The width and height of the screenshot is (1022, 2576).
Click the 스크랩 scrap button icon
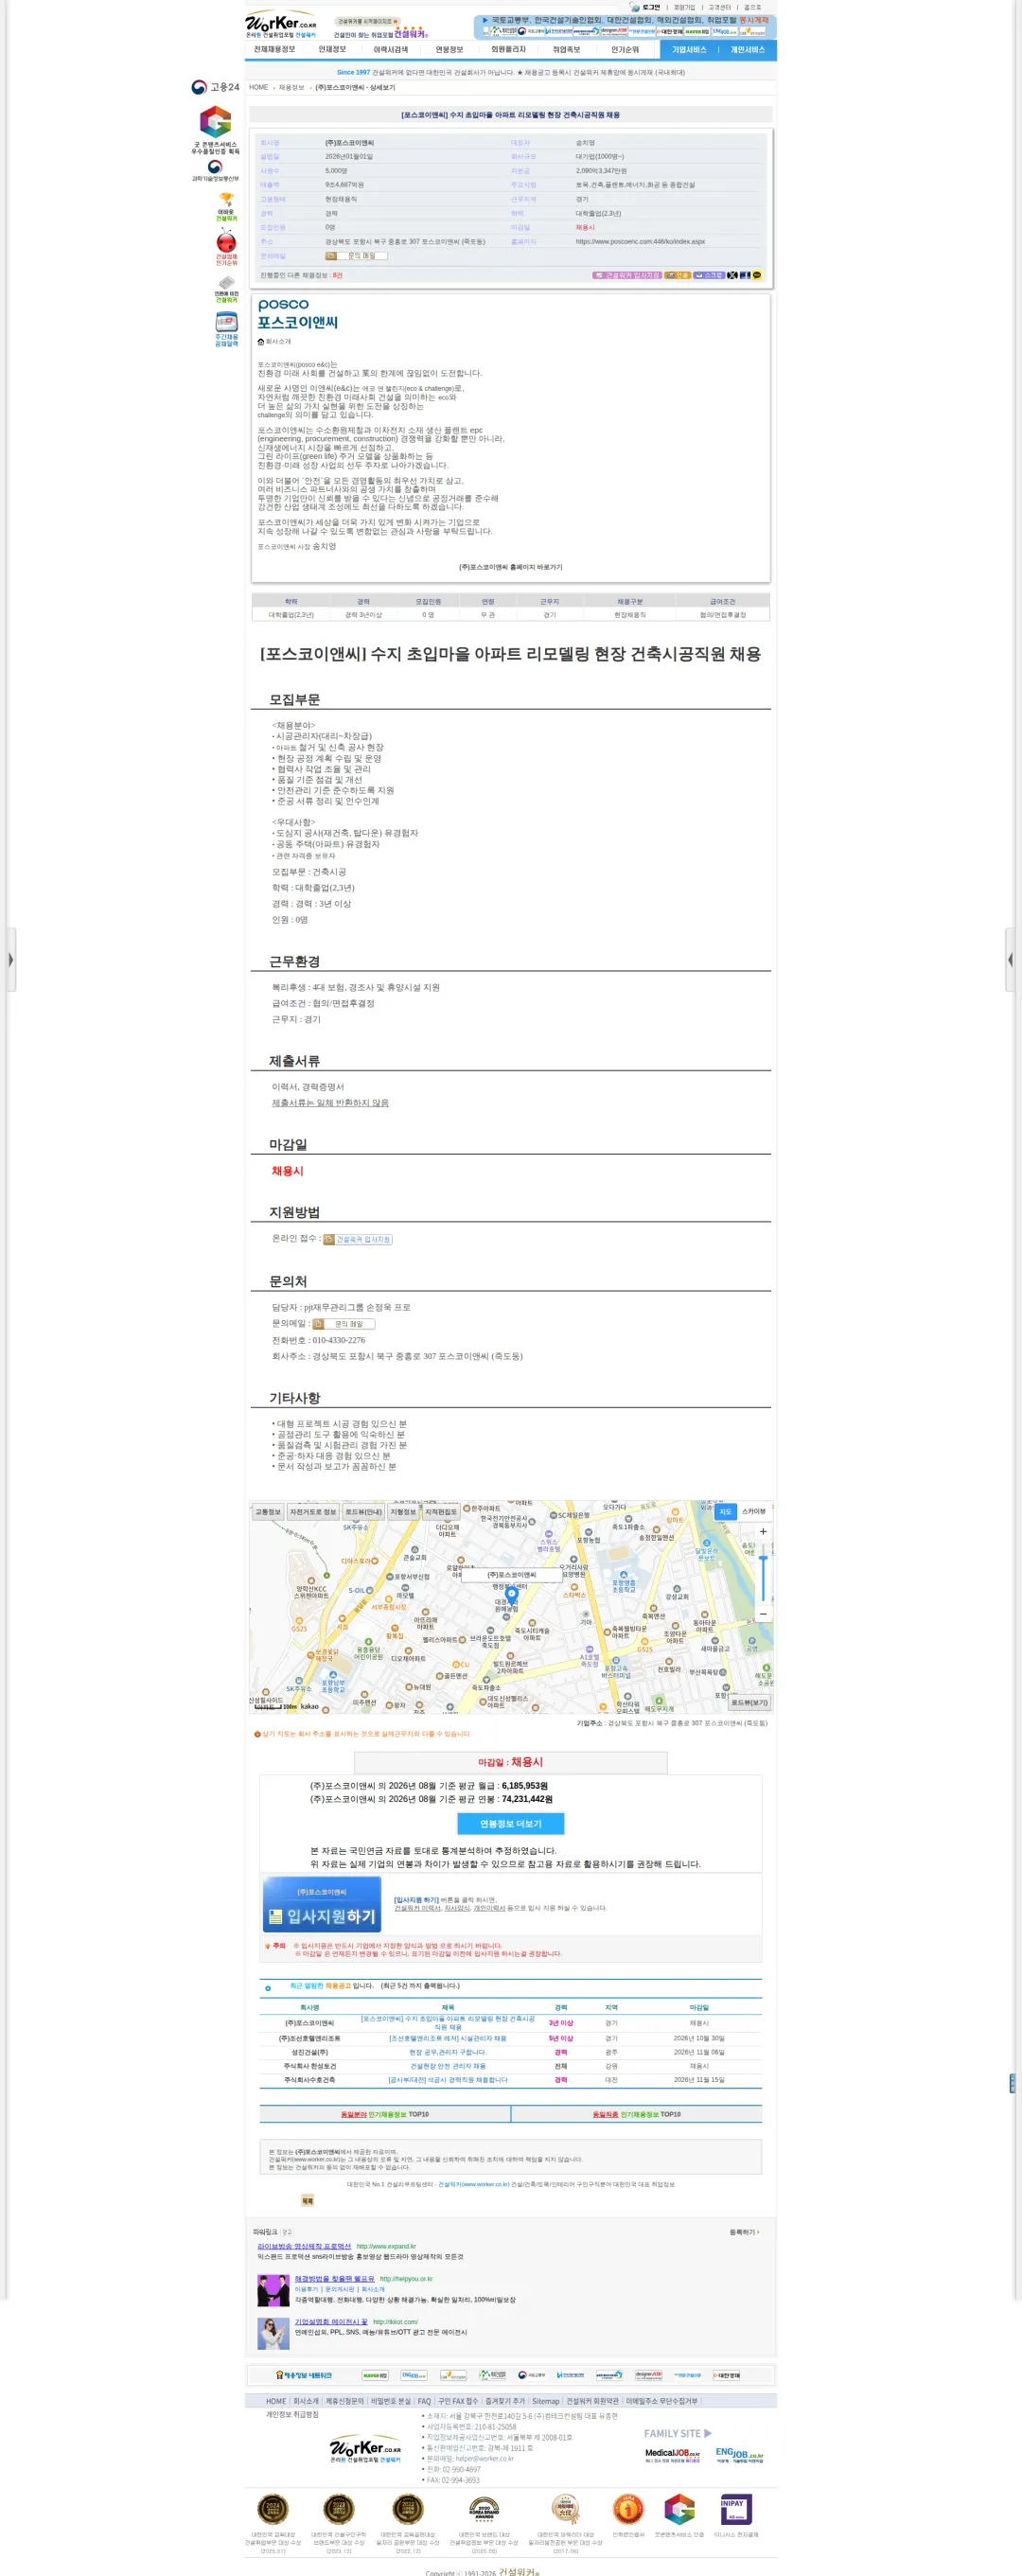(709, 275)
